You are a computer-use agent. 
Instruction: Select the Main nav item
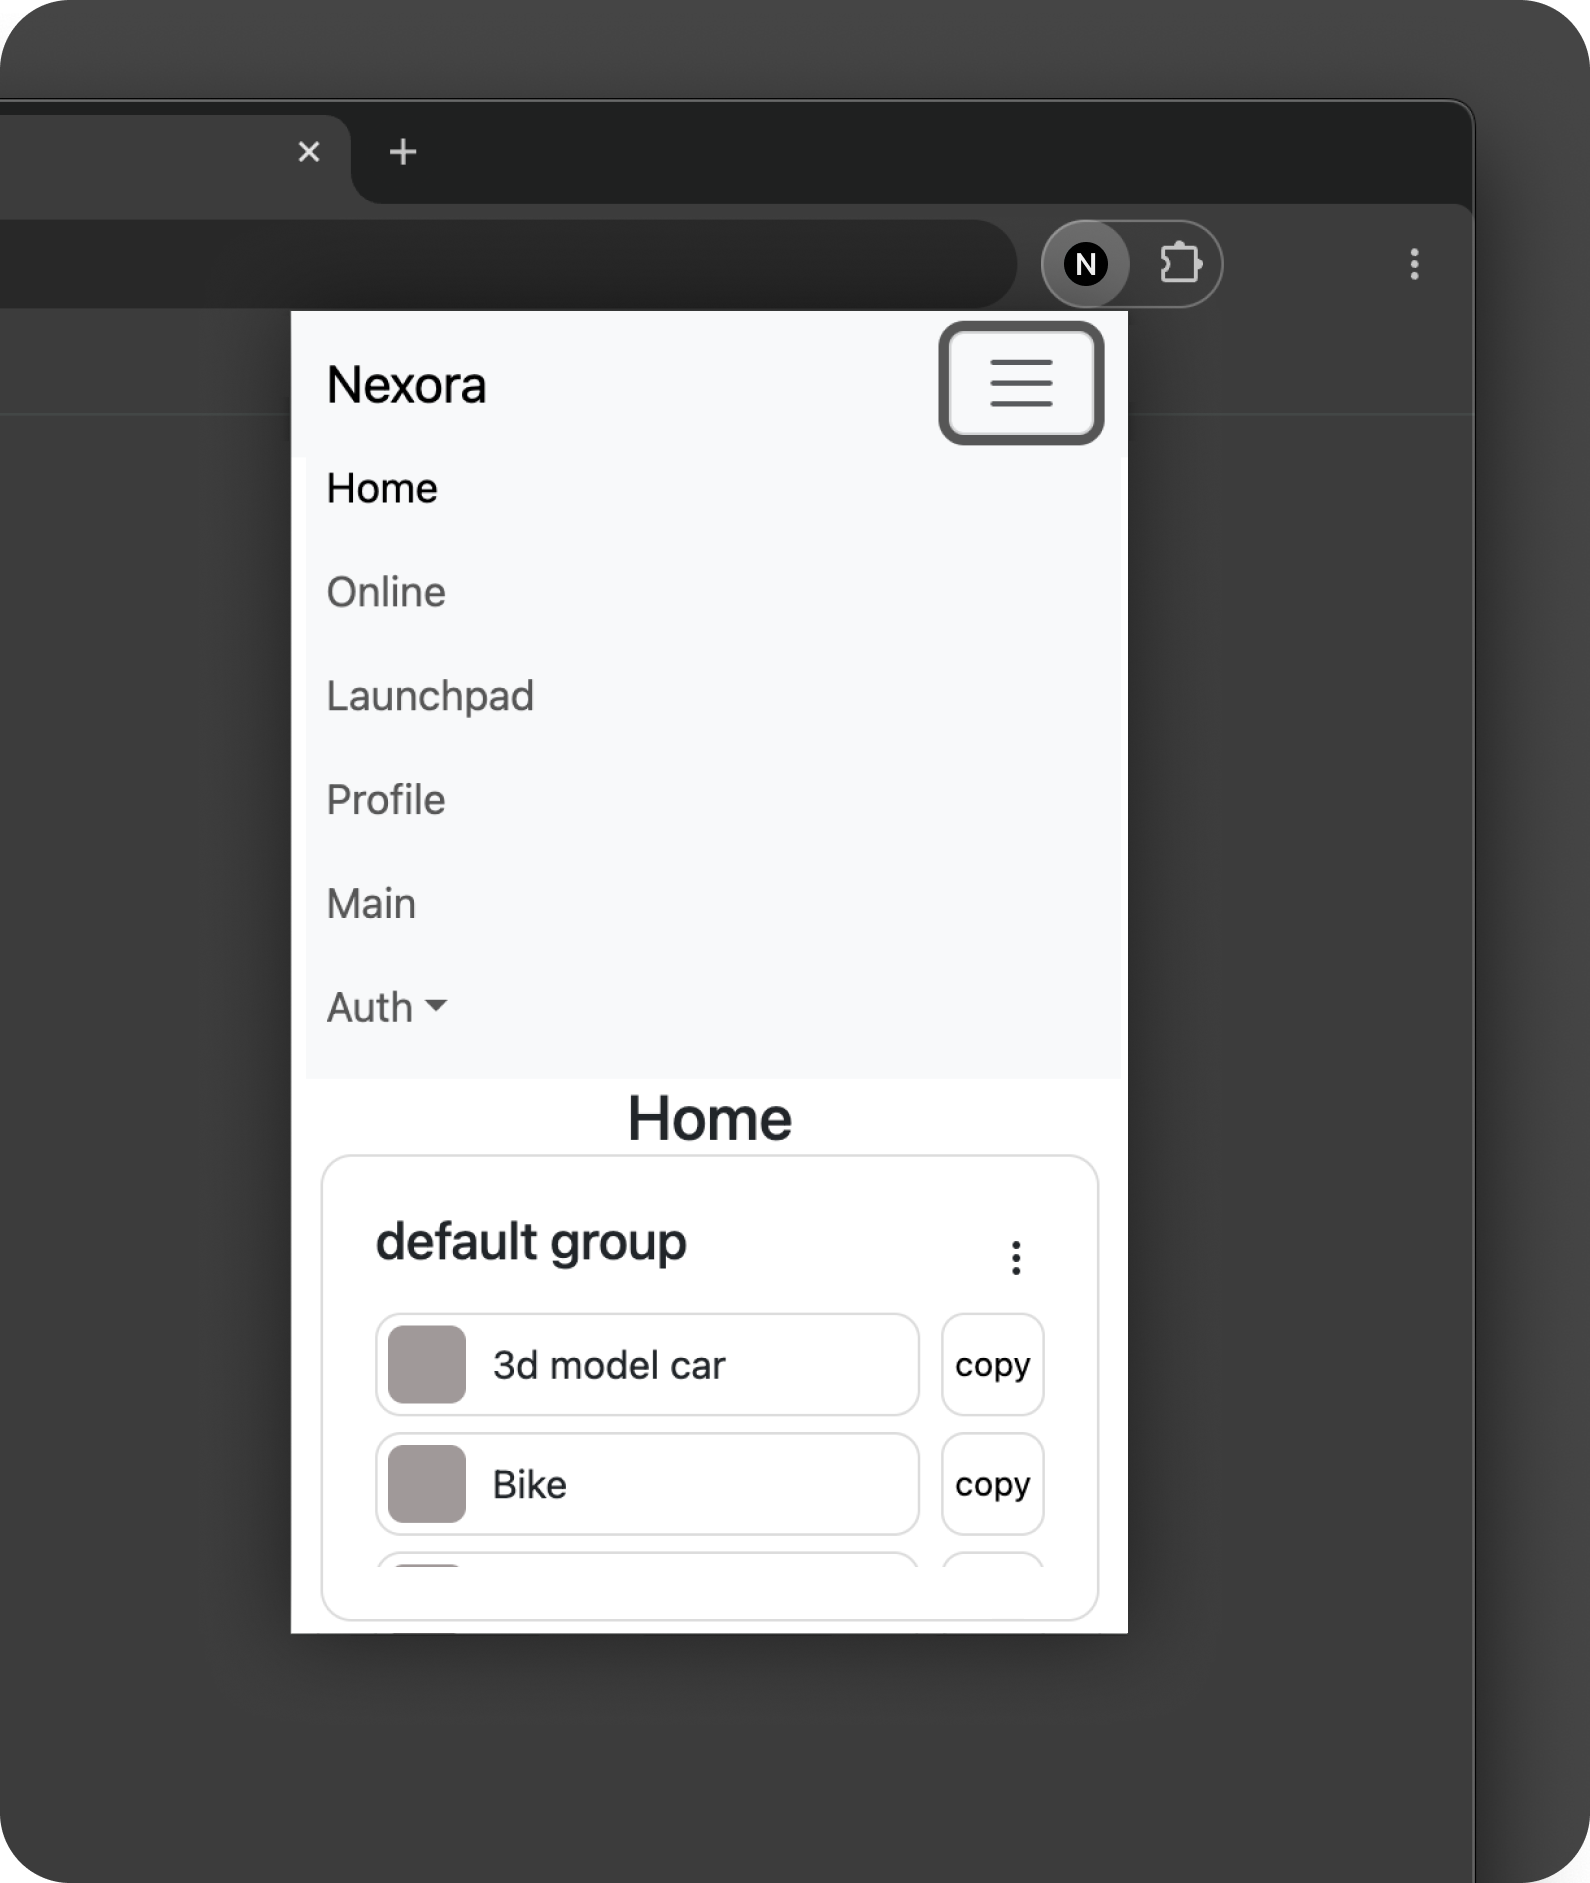coord(371,904)
